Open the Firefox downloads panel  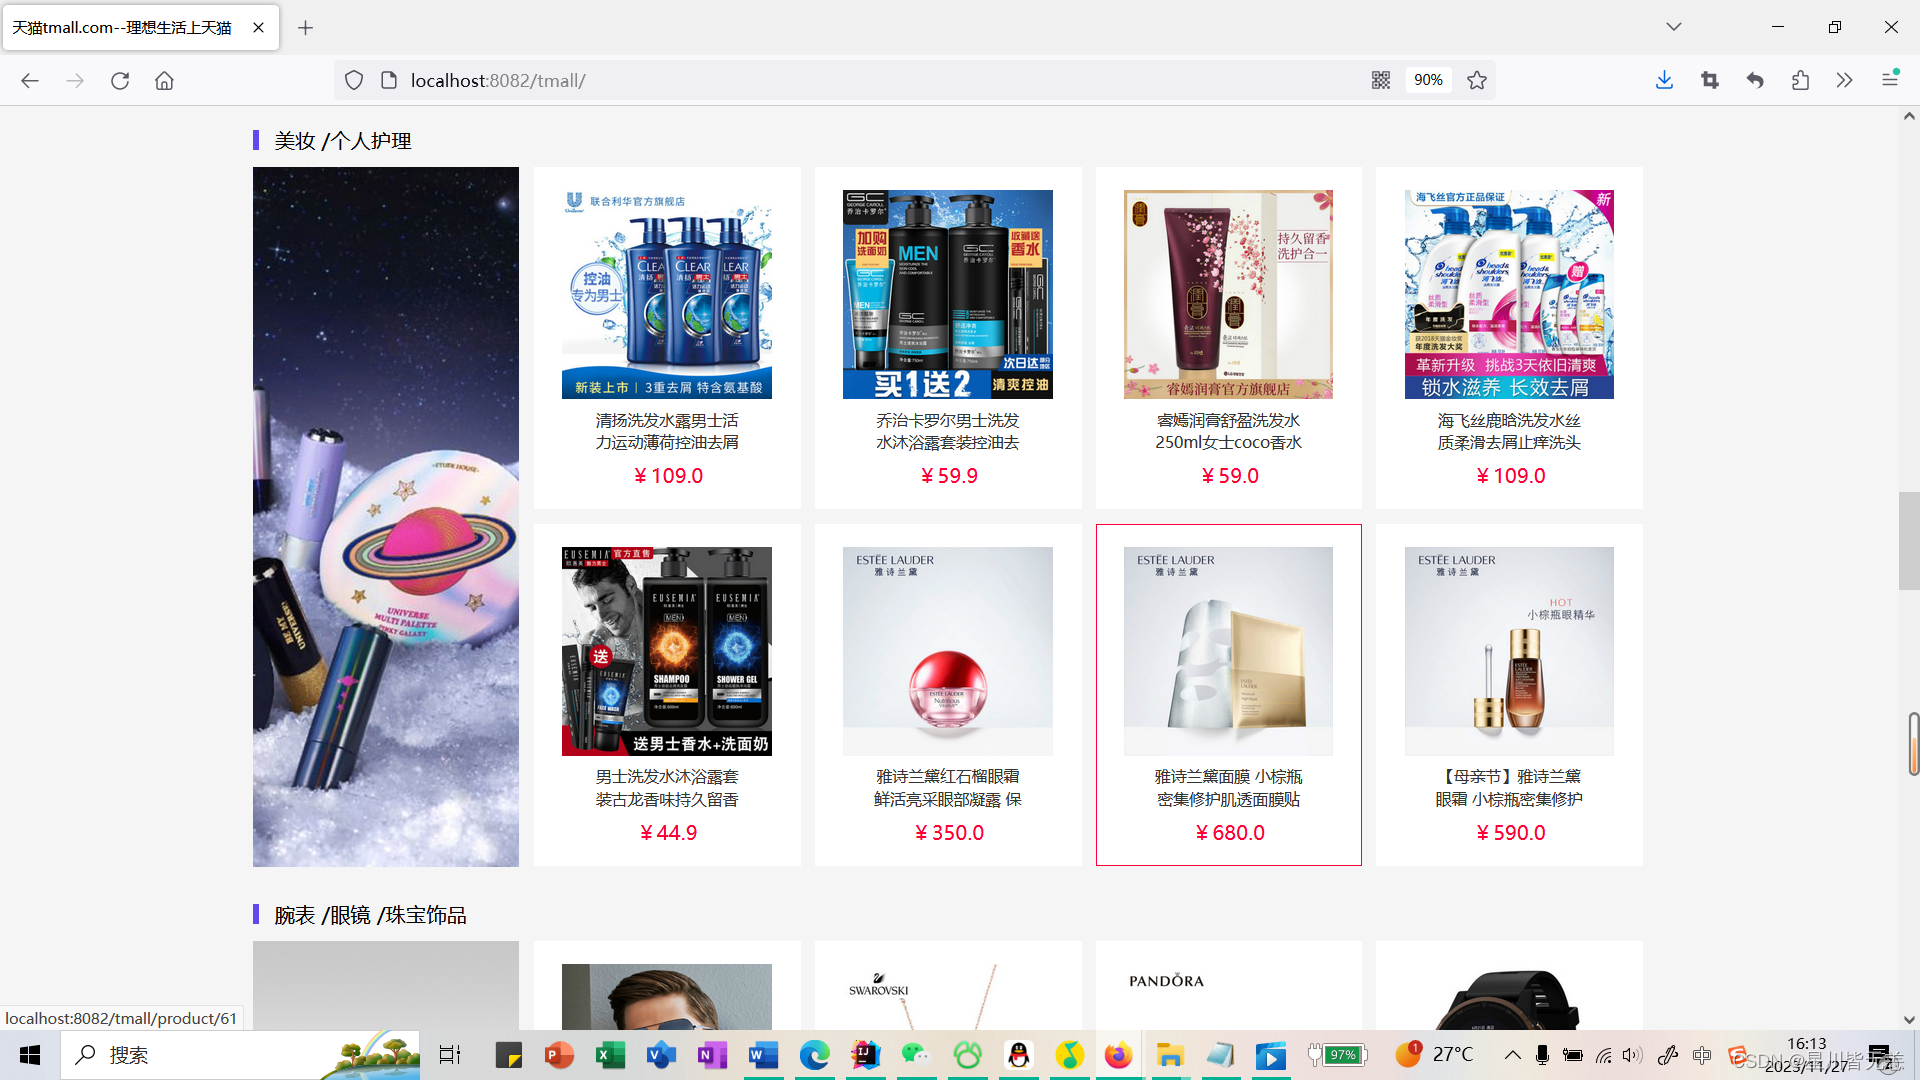pos(1664,80)
